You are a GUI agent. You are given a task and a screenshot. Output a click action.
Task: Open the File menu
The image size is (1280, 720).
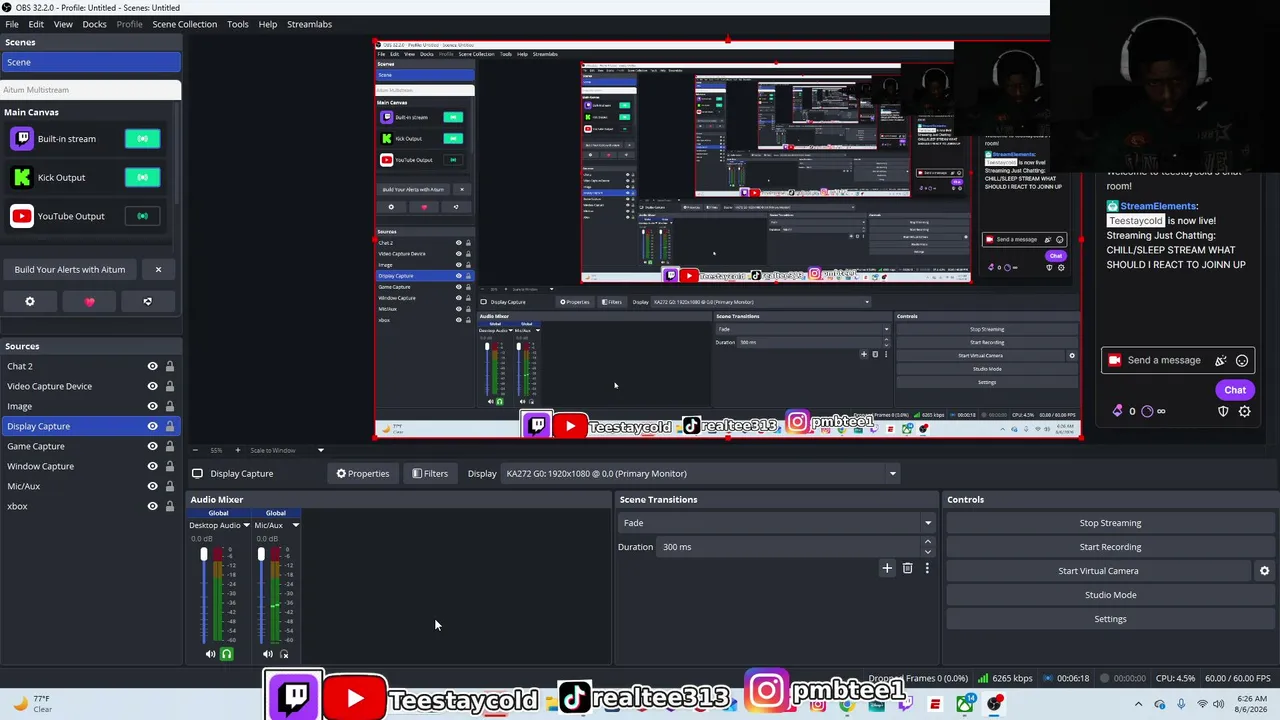(x=12, y=24)
